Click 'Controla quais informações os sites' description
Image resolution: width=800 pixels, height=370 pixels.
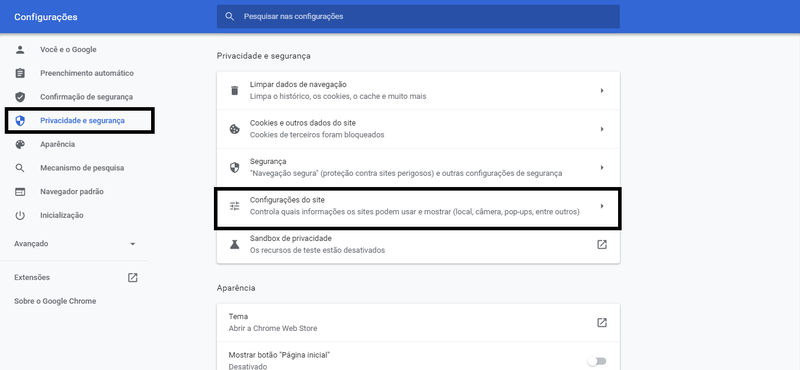(x=414, y=212)
